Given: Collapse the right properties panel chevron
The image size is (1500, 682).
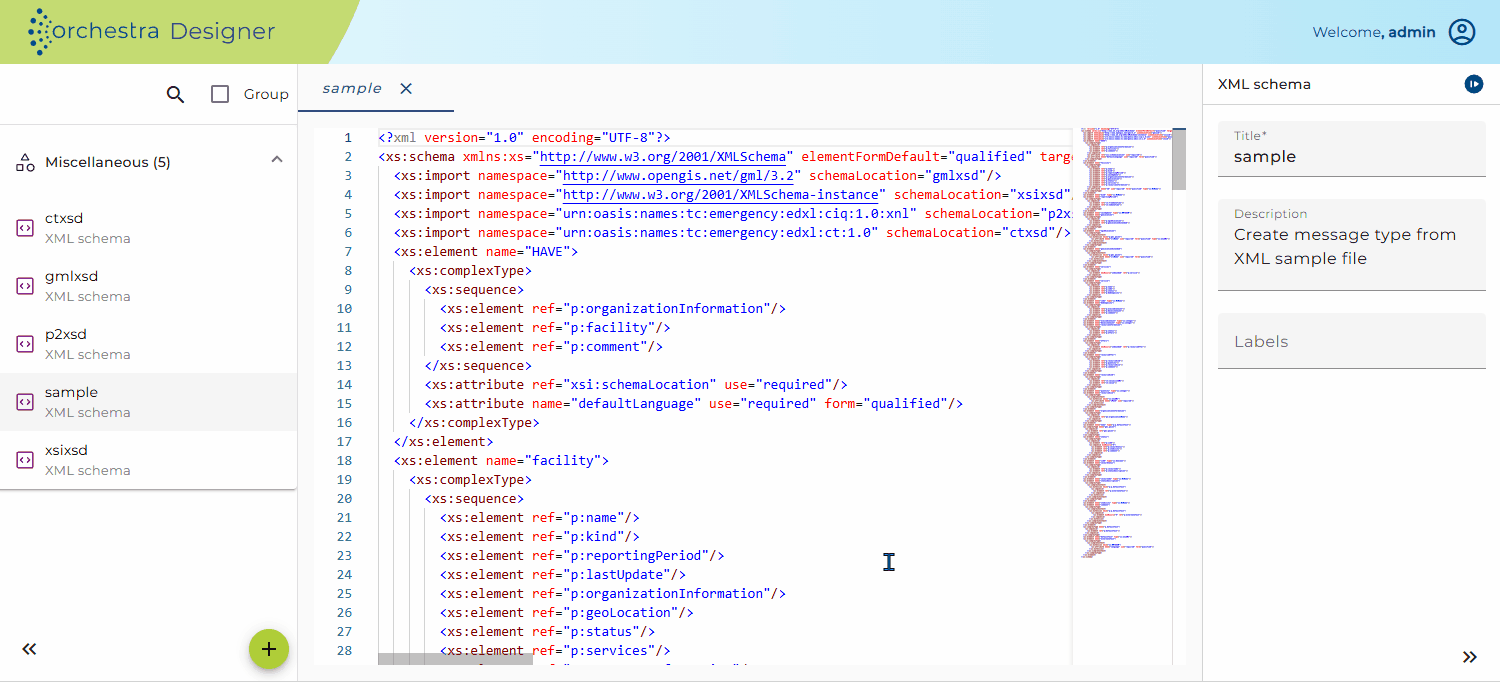Looking at the screenshot, I should tap(1469, 657).
